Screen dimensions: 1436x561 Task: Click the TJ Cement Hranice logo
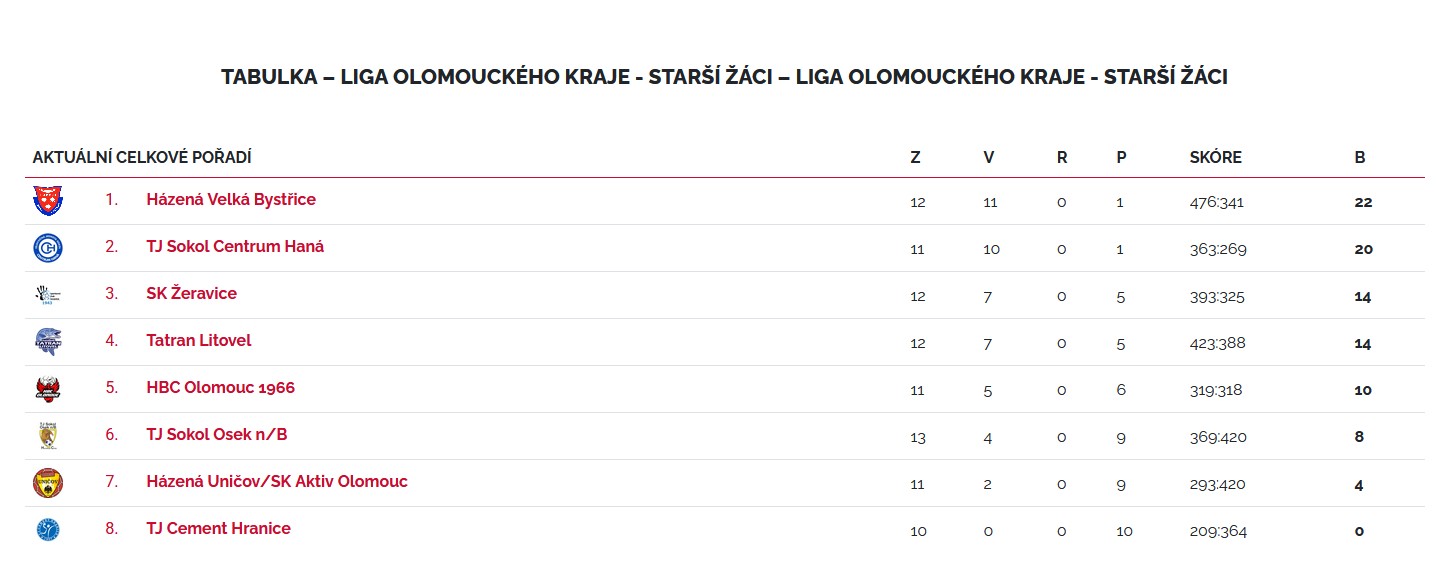47,530
